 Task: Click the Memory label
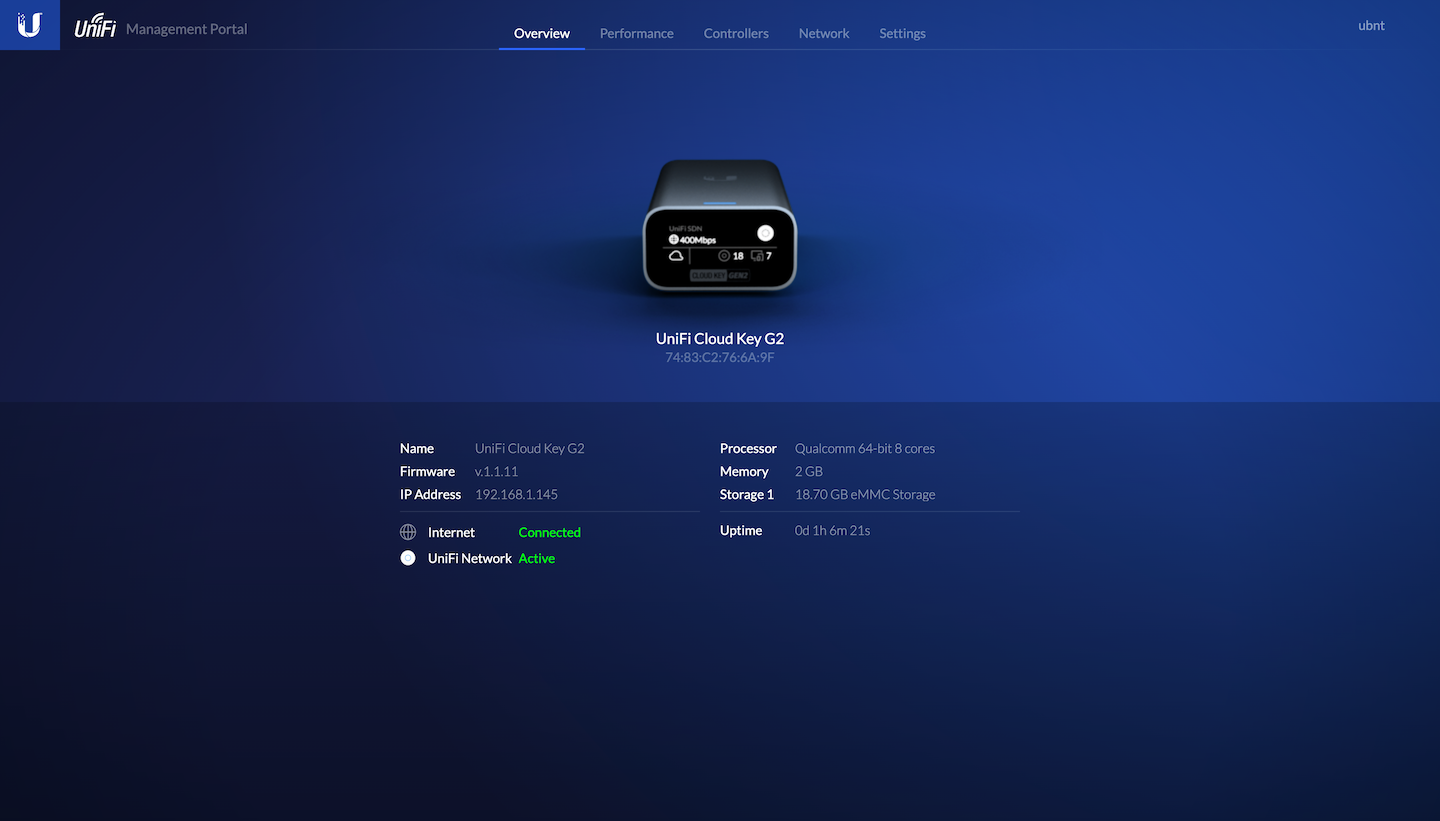pyautogui.click(x=744, y=471)
